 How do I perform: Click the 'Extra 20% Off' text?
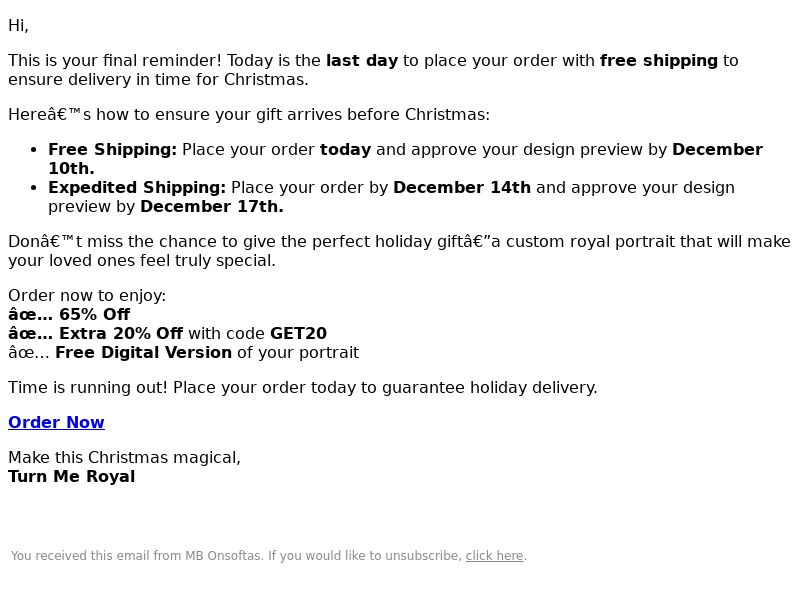121,334
